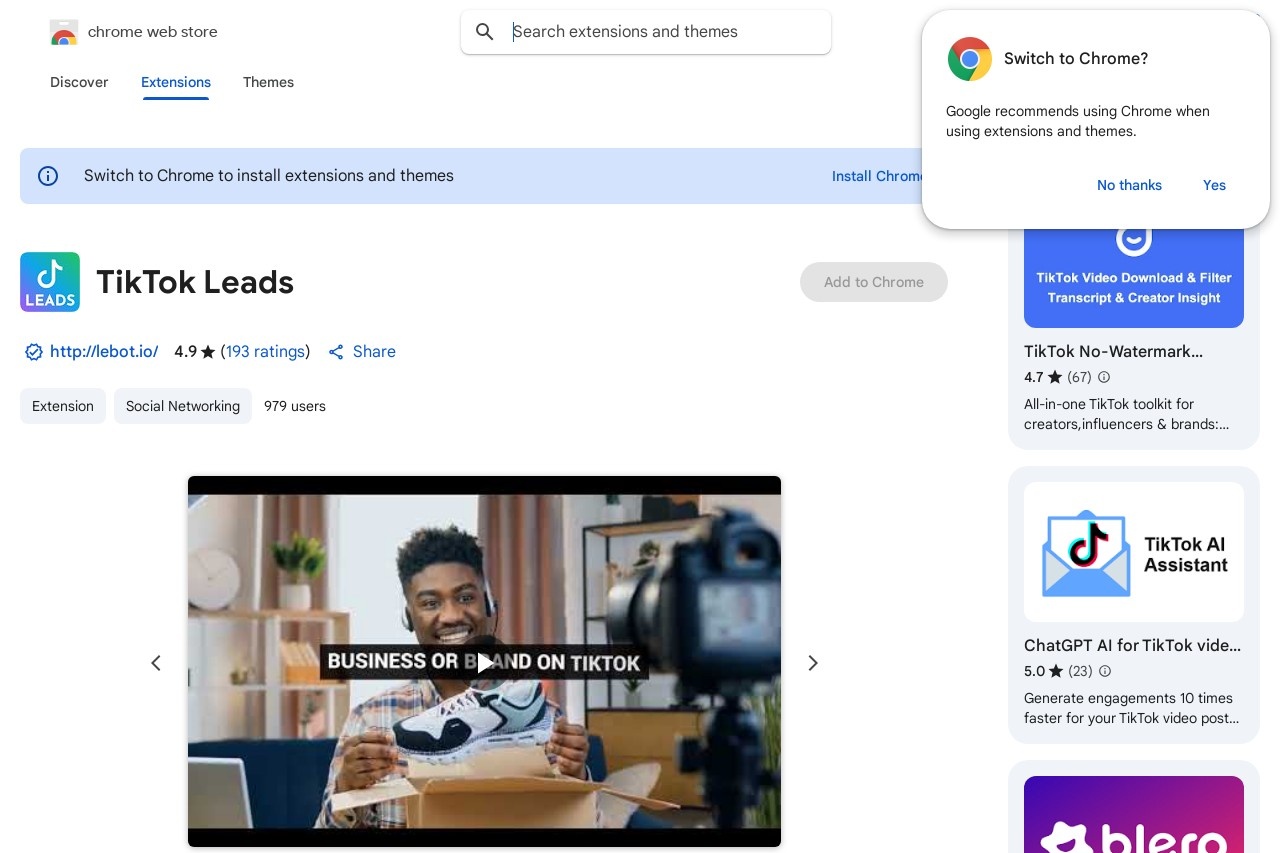Click the TikTok Leads extension icon
The width and height of the screenshot is (1280, 853).
50,282
